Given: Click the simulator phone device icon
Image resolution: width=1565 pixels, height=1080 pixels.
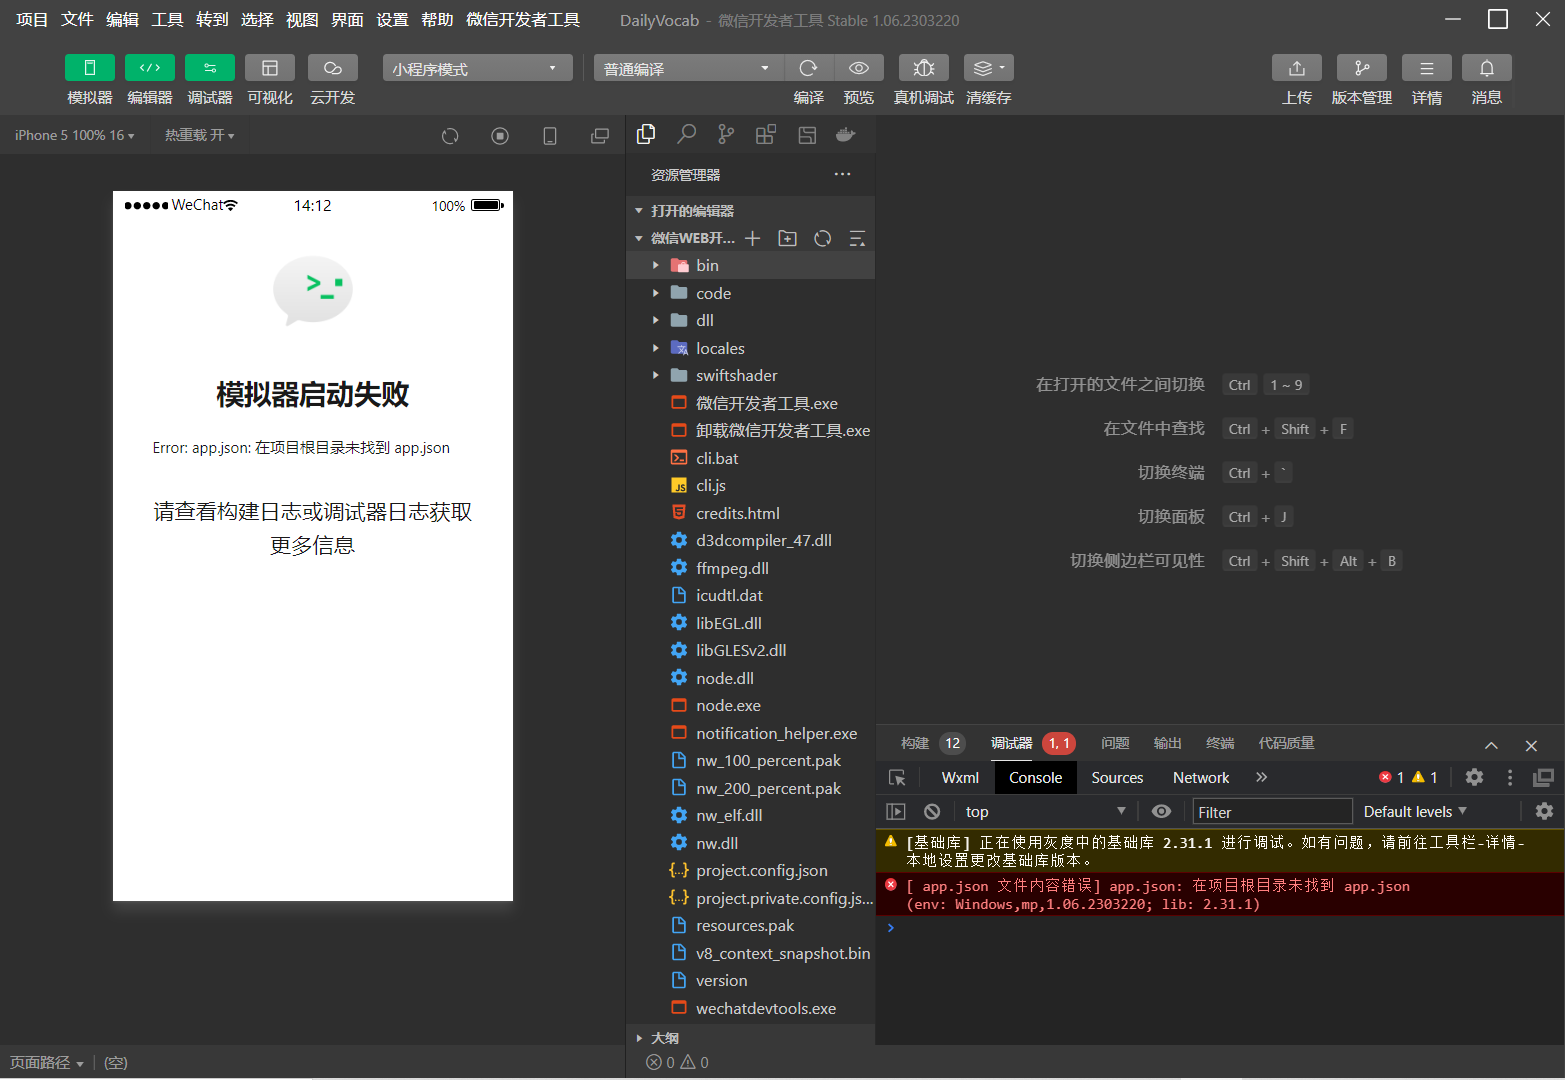Looking at the screenshot, I should click(550, 136).
